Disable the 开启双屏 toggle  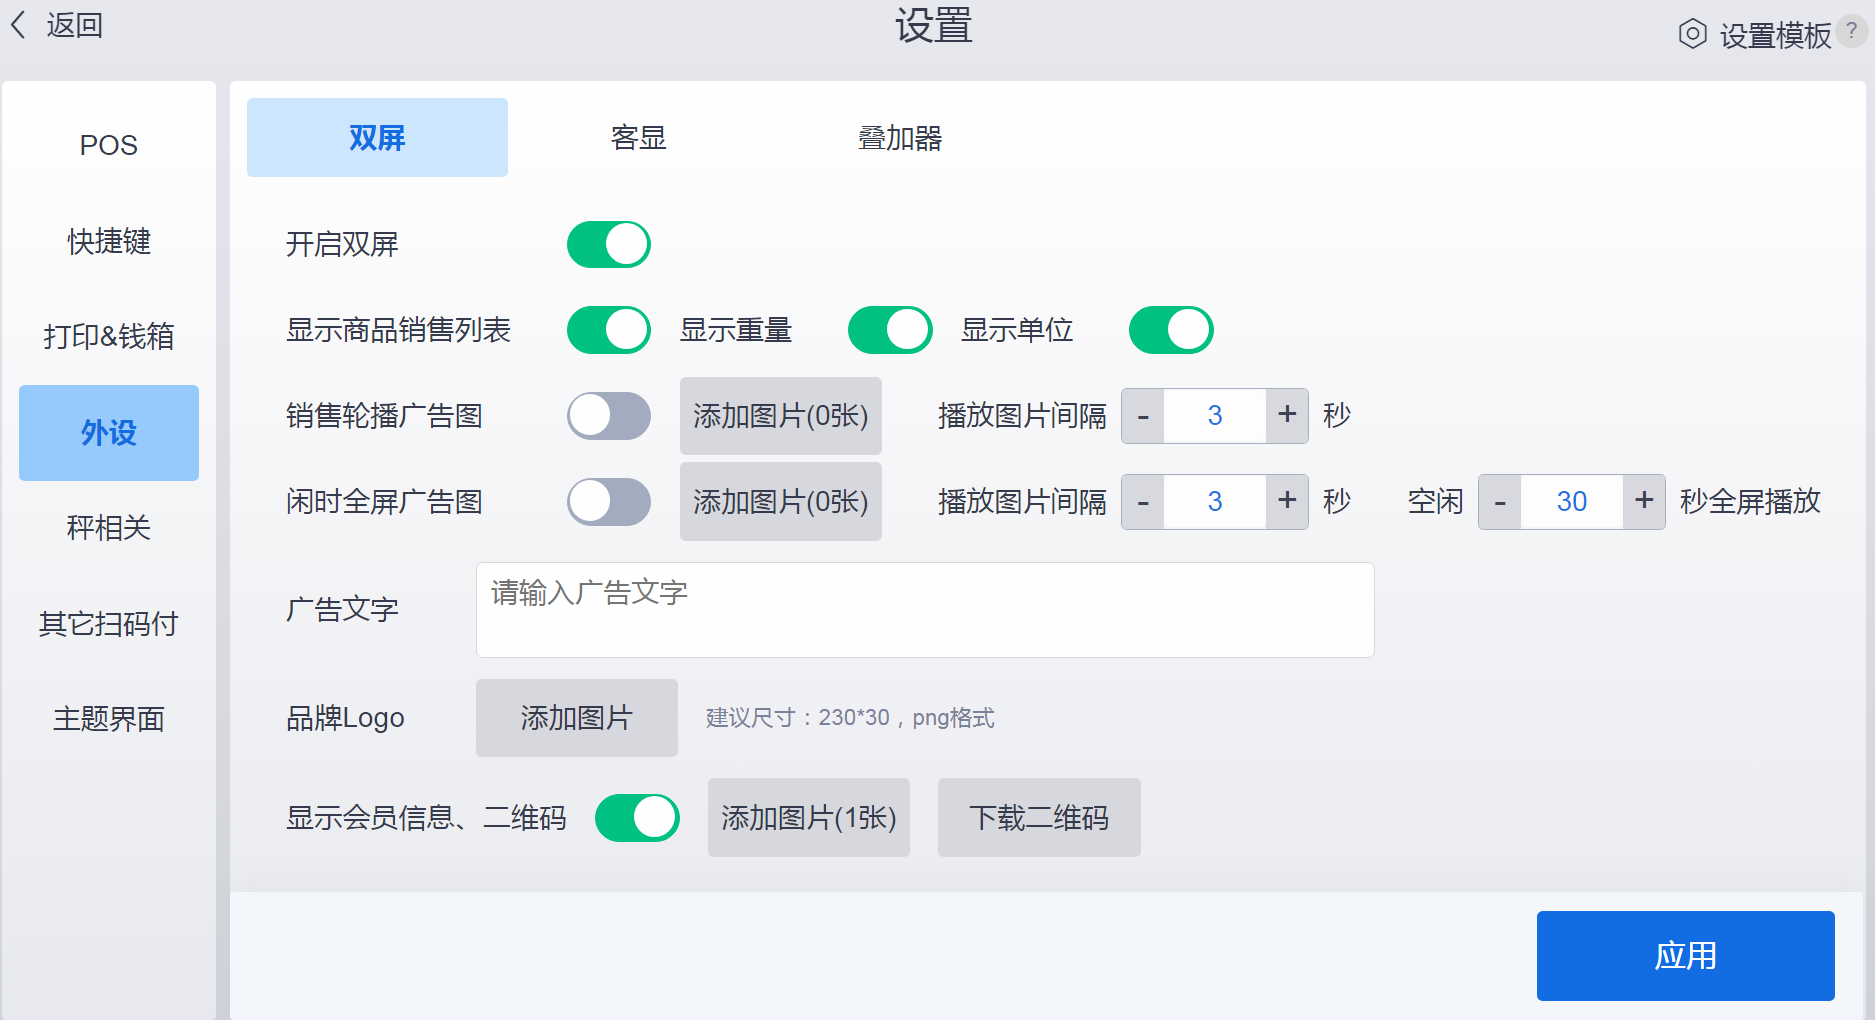[608, 245]
